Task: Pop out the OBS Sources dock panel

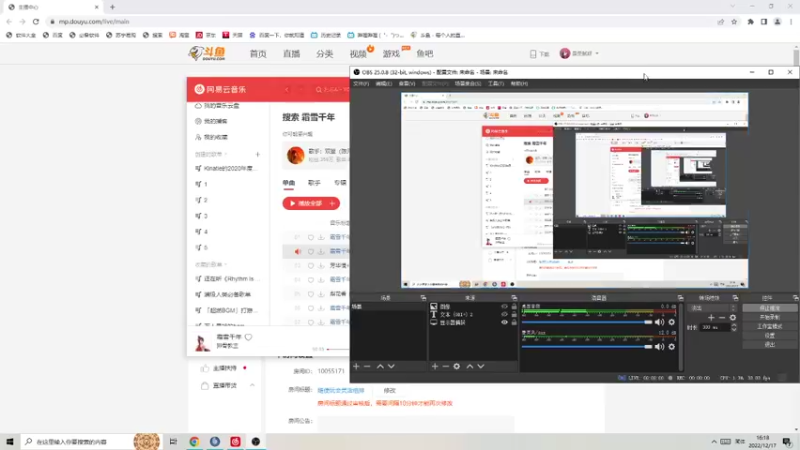Action: click(514, 297)
